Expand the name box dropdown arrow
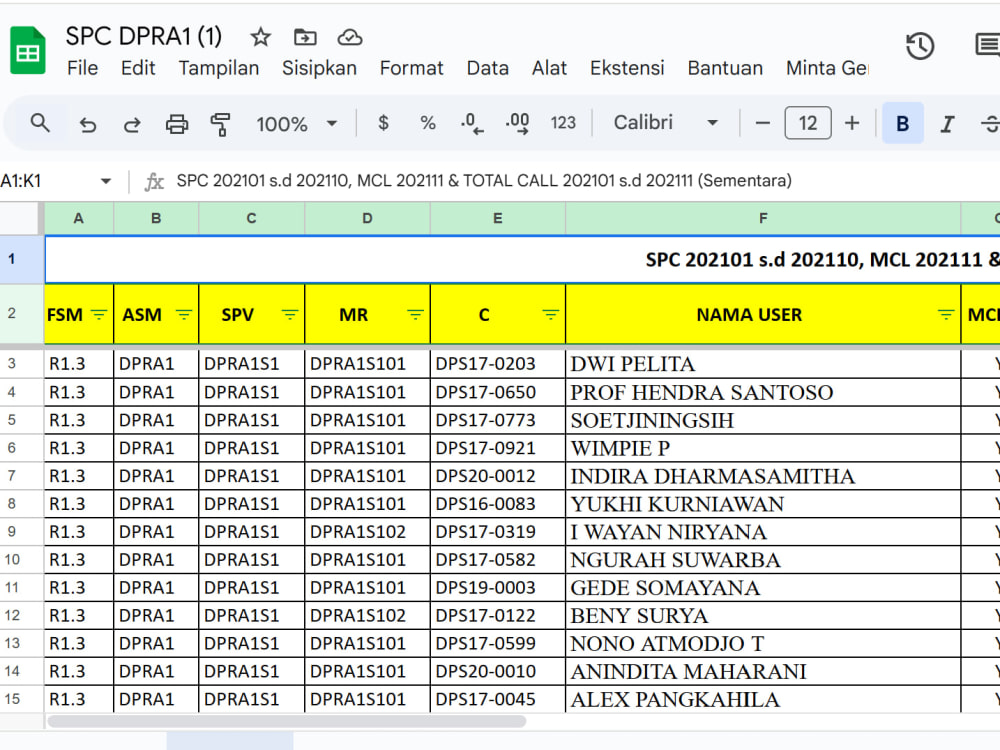 (106, 181)
